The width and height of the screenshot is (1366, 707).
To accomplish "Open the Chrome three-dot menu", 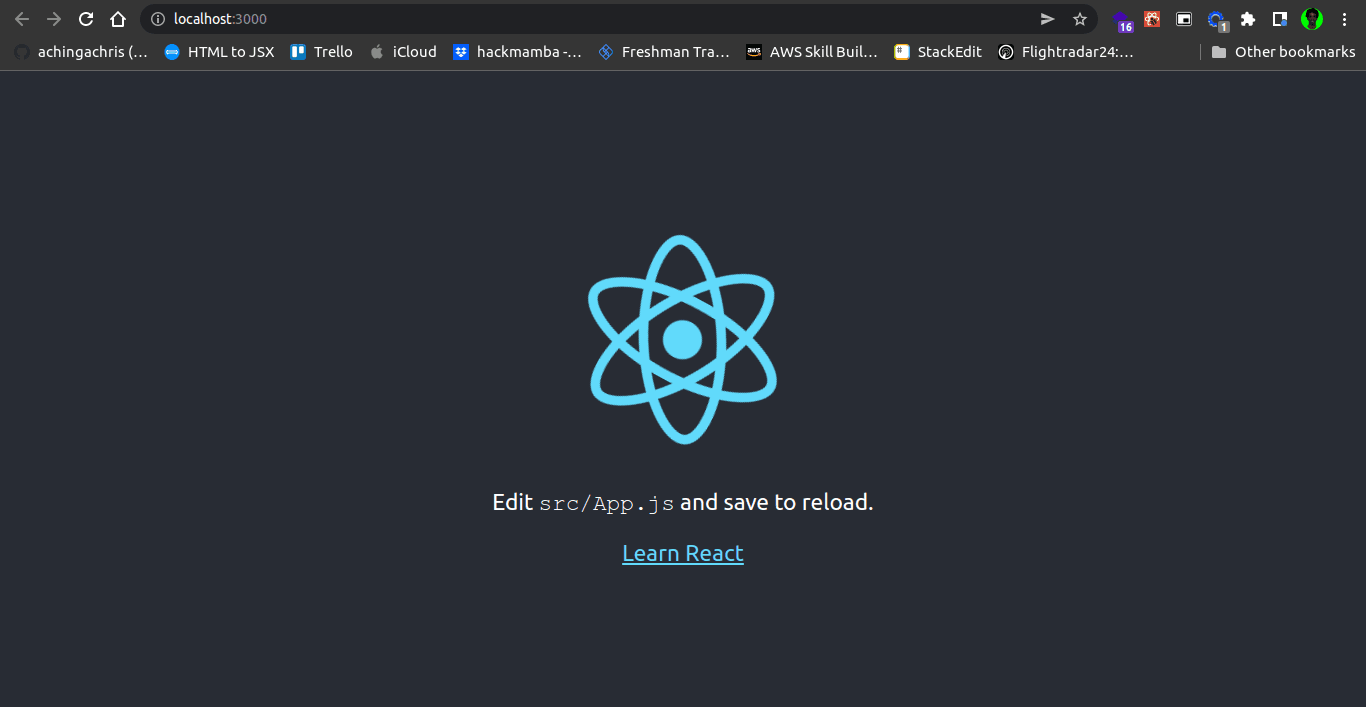I will tap(1344, 19).
